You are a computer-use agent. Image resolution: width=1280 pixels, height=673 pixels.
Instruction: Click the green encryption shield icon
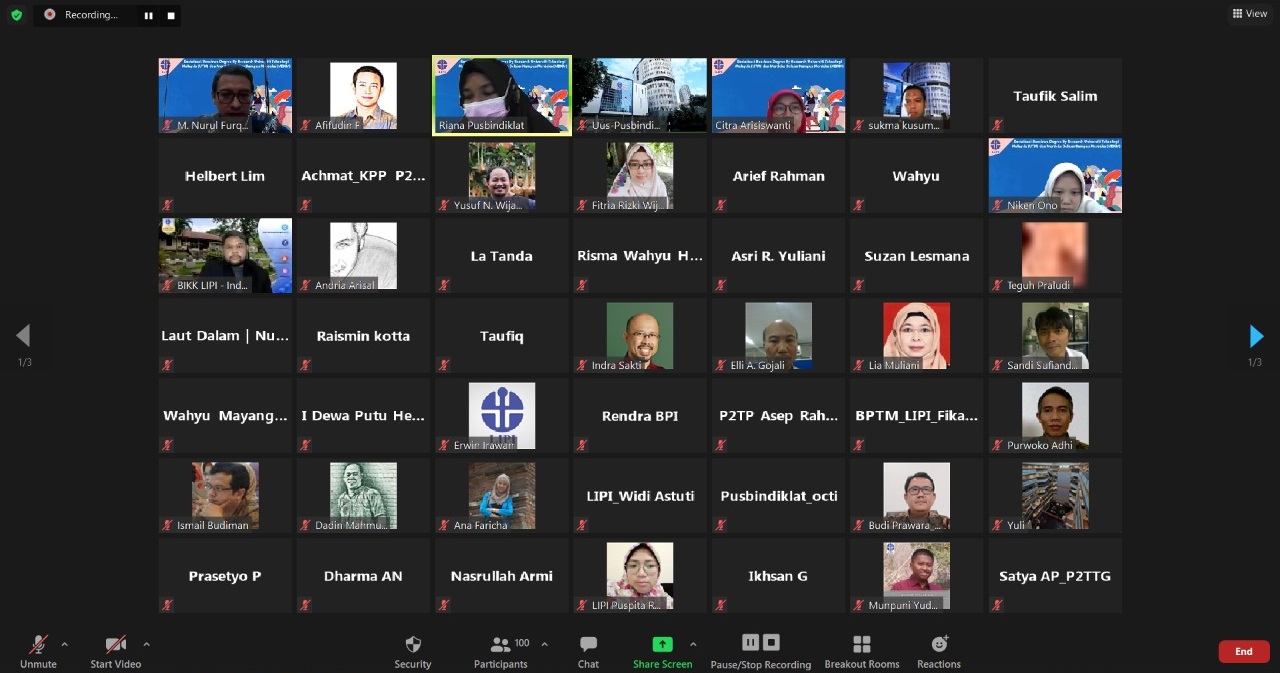pyautogui.click(x=16, y=15)
